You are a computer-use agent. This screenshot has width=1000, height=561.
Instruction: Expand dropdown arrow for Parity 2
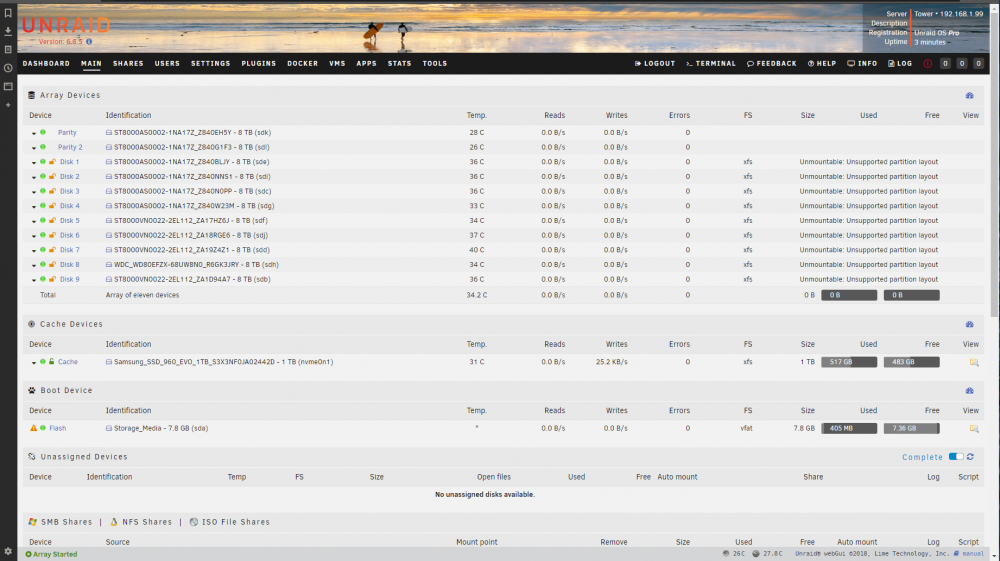(x=34, y=148)
